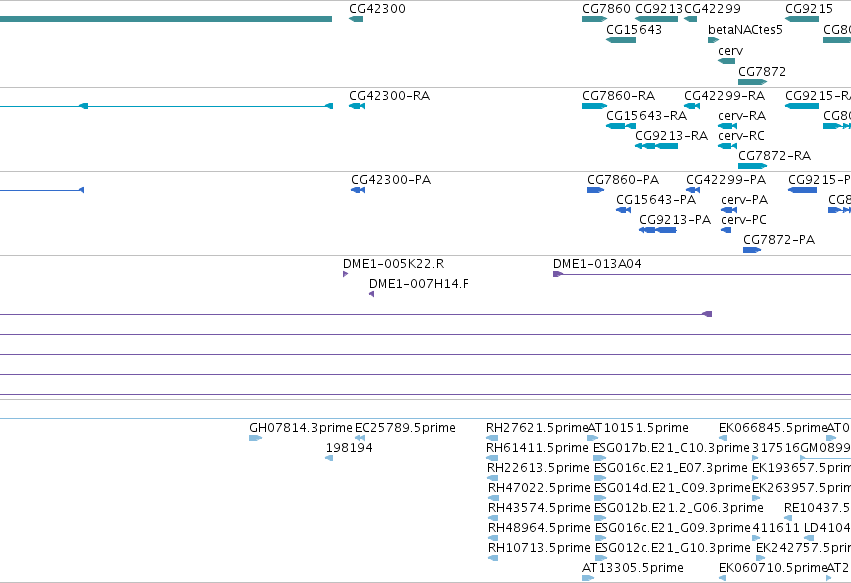The height and width of the screenshot is (583, 851).
Task: Select the cerv-RA transcript
Action: (727, 126)
